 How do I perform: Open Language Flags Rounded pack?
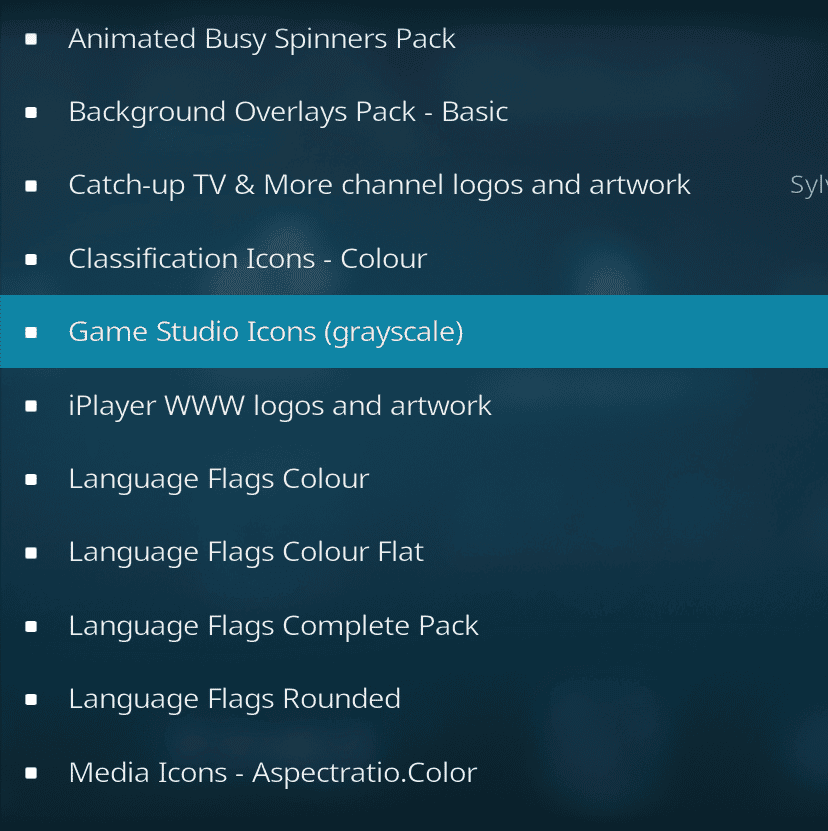(234, 698)
